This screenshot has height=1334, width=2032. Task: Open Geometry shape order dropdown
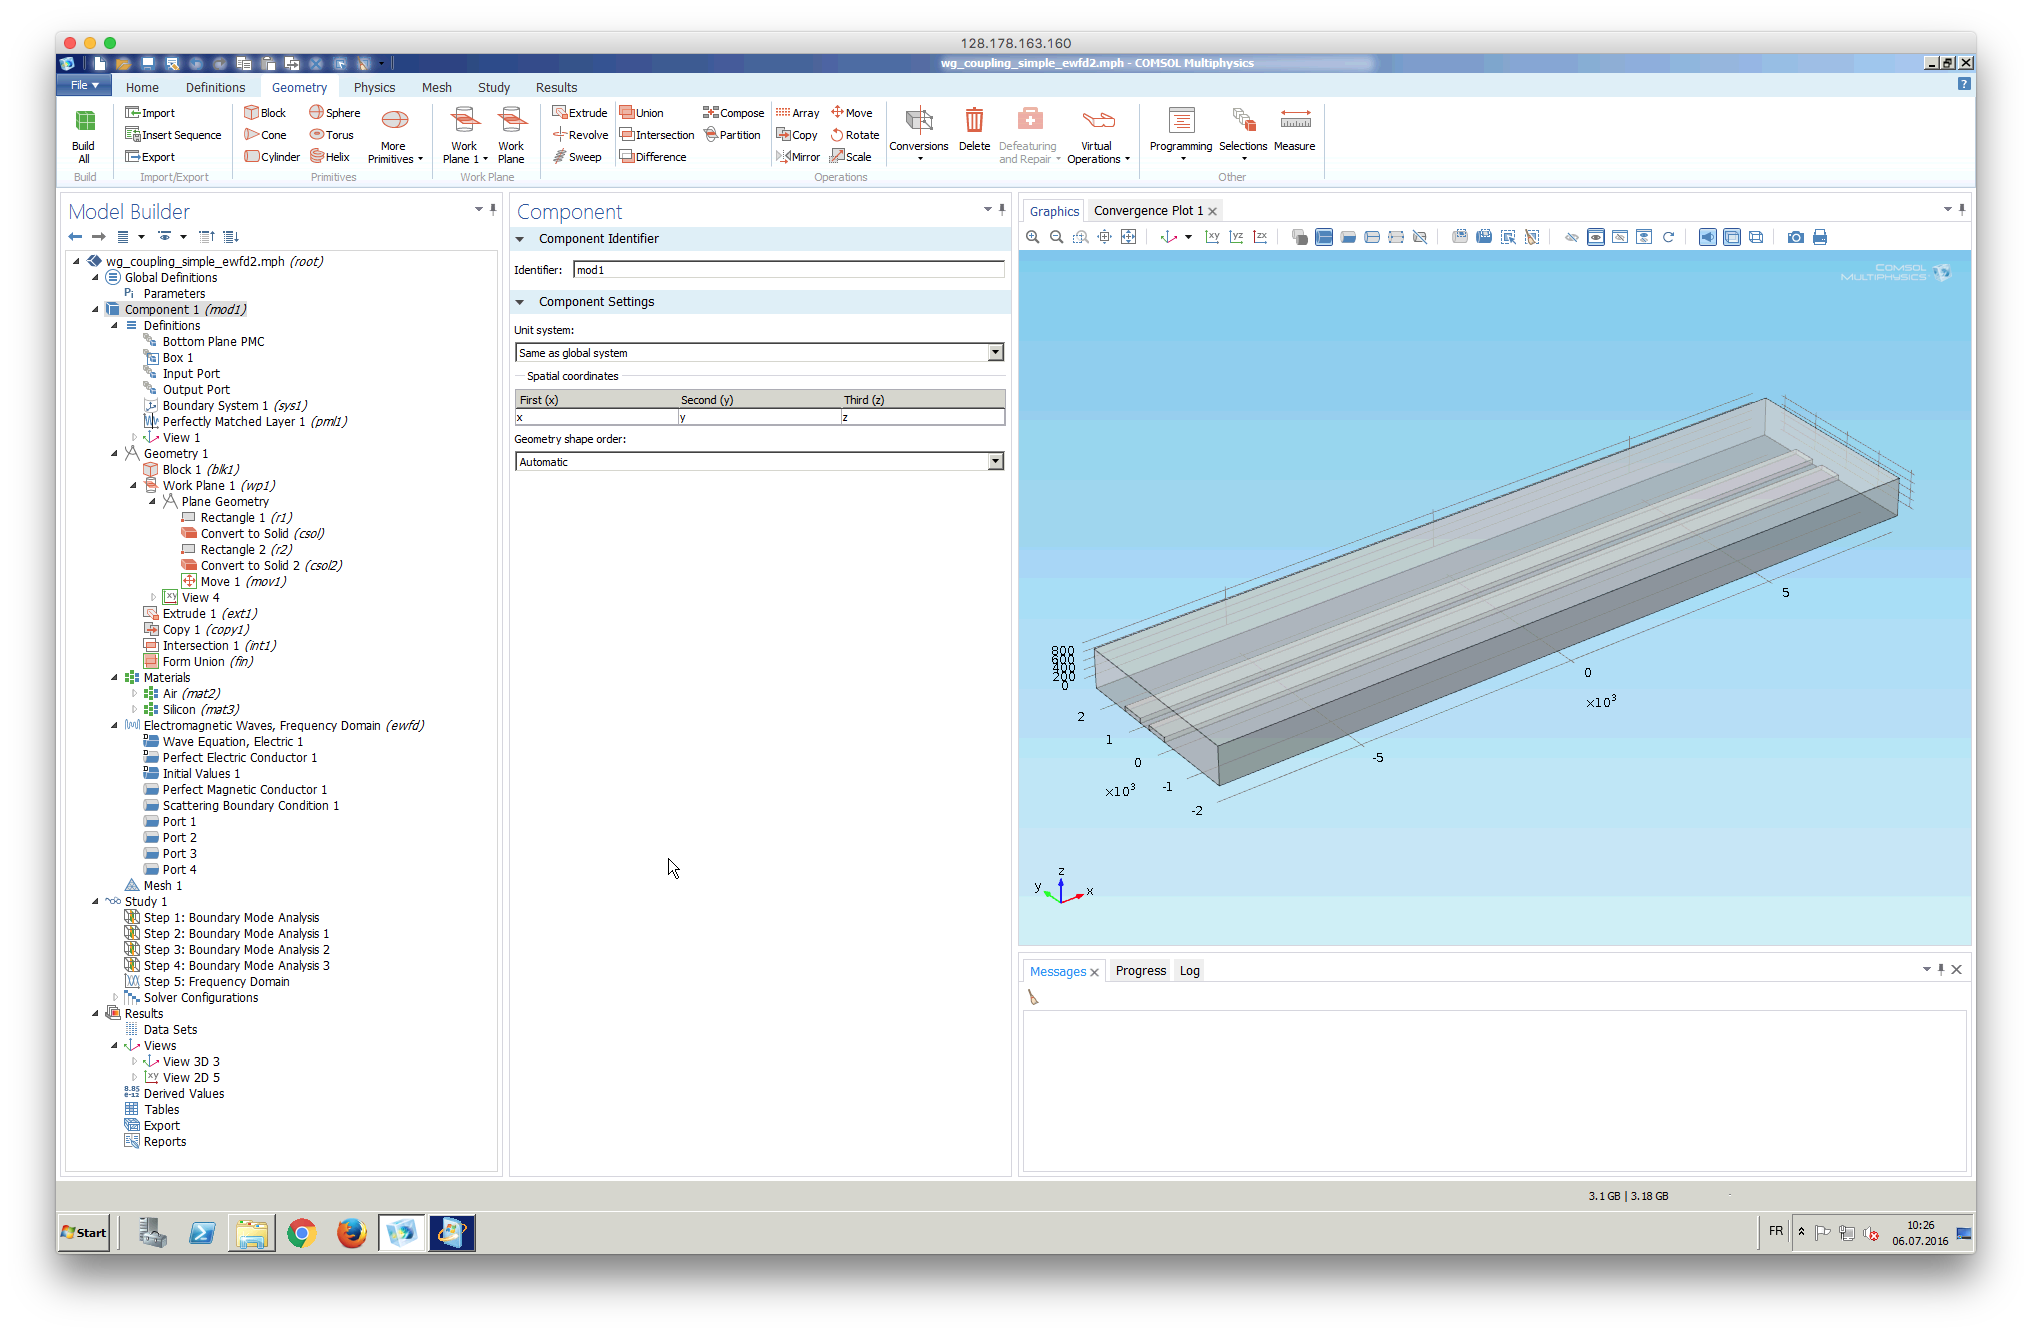click(995, 461)
